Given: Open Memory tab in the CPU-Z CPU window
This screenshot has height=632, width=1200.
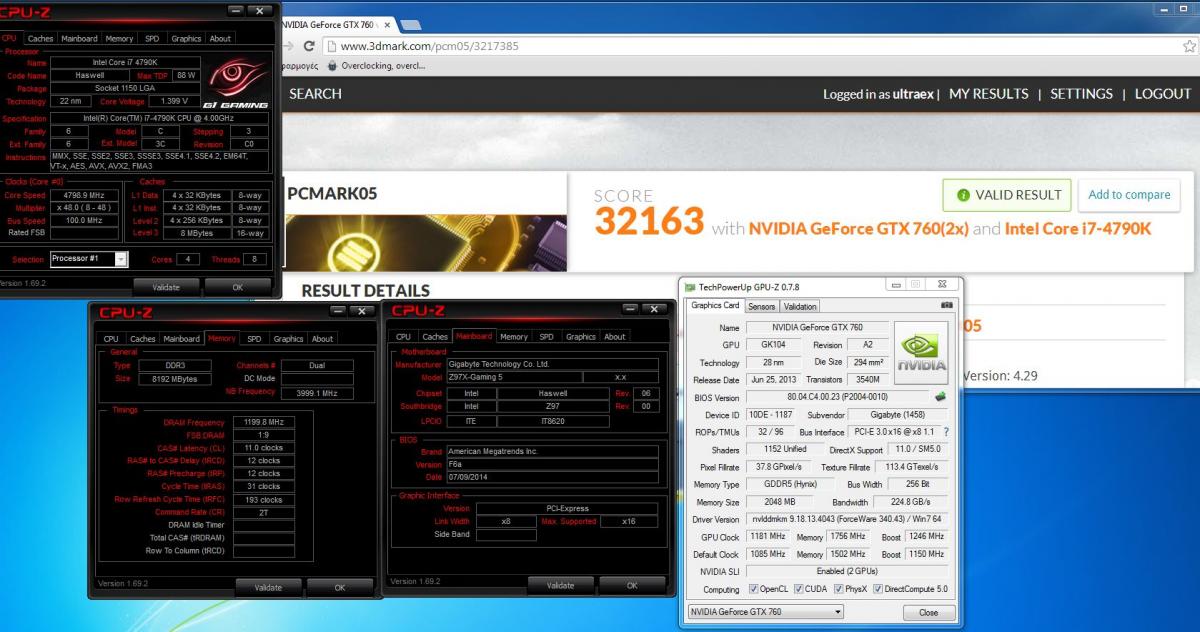Looking at the screenshot, I should 119,38.
